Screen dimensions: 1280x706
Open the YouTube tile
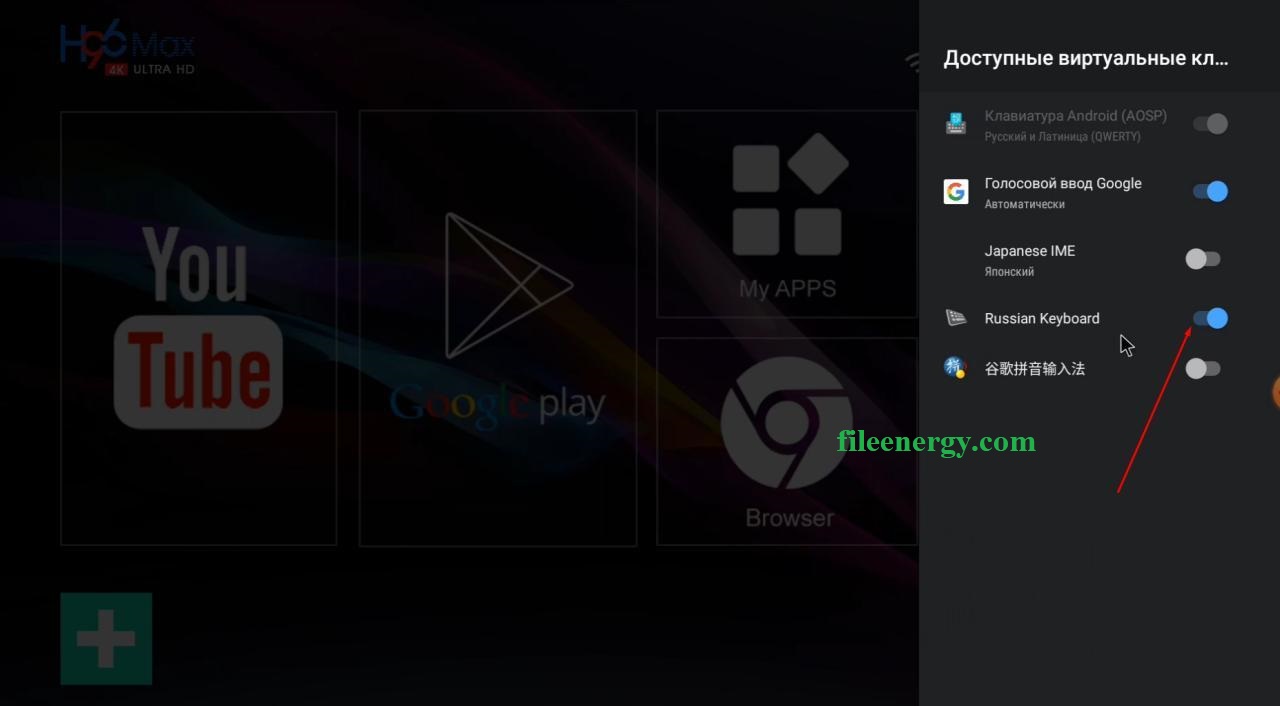(199, 328)
